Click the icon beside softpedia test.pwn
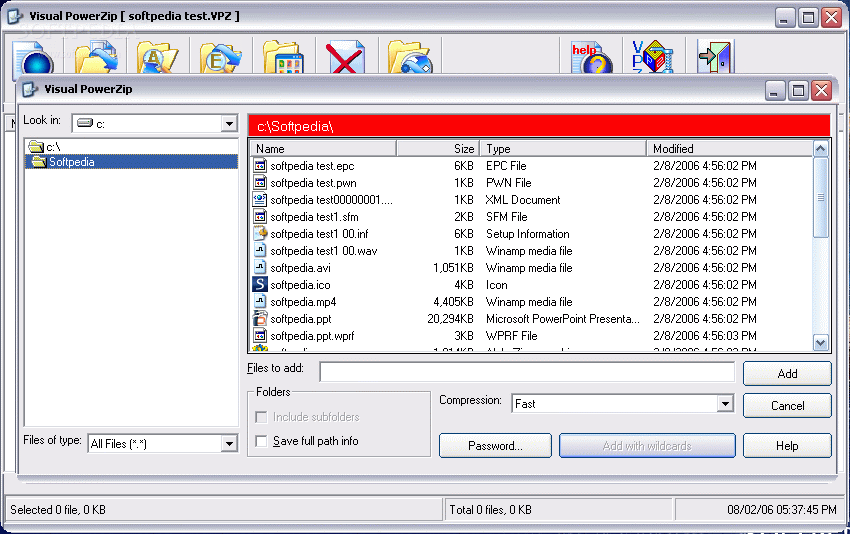 [260, 182]
